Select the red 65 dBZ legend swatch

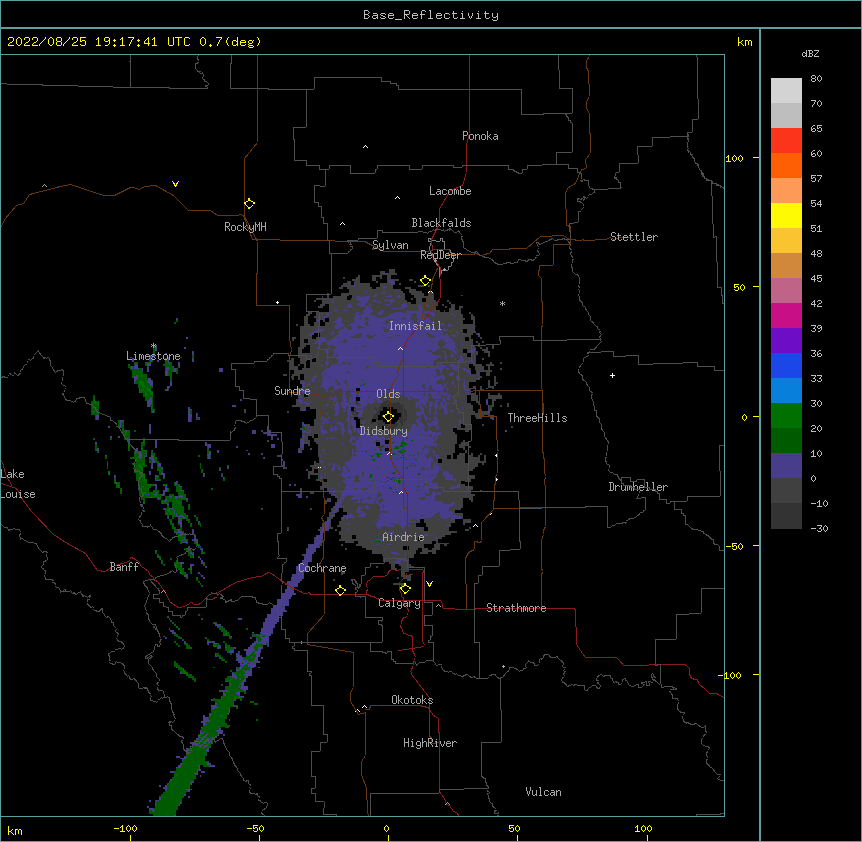(x=786, y=140)
